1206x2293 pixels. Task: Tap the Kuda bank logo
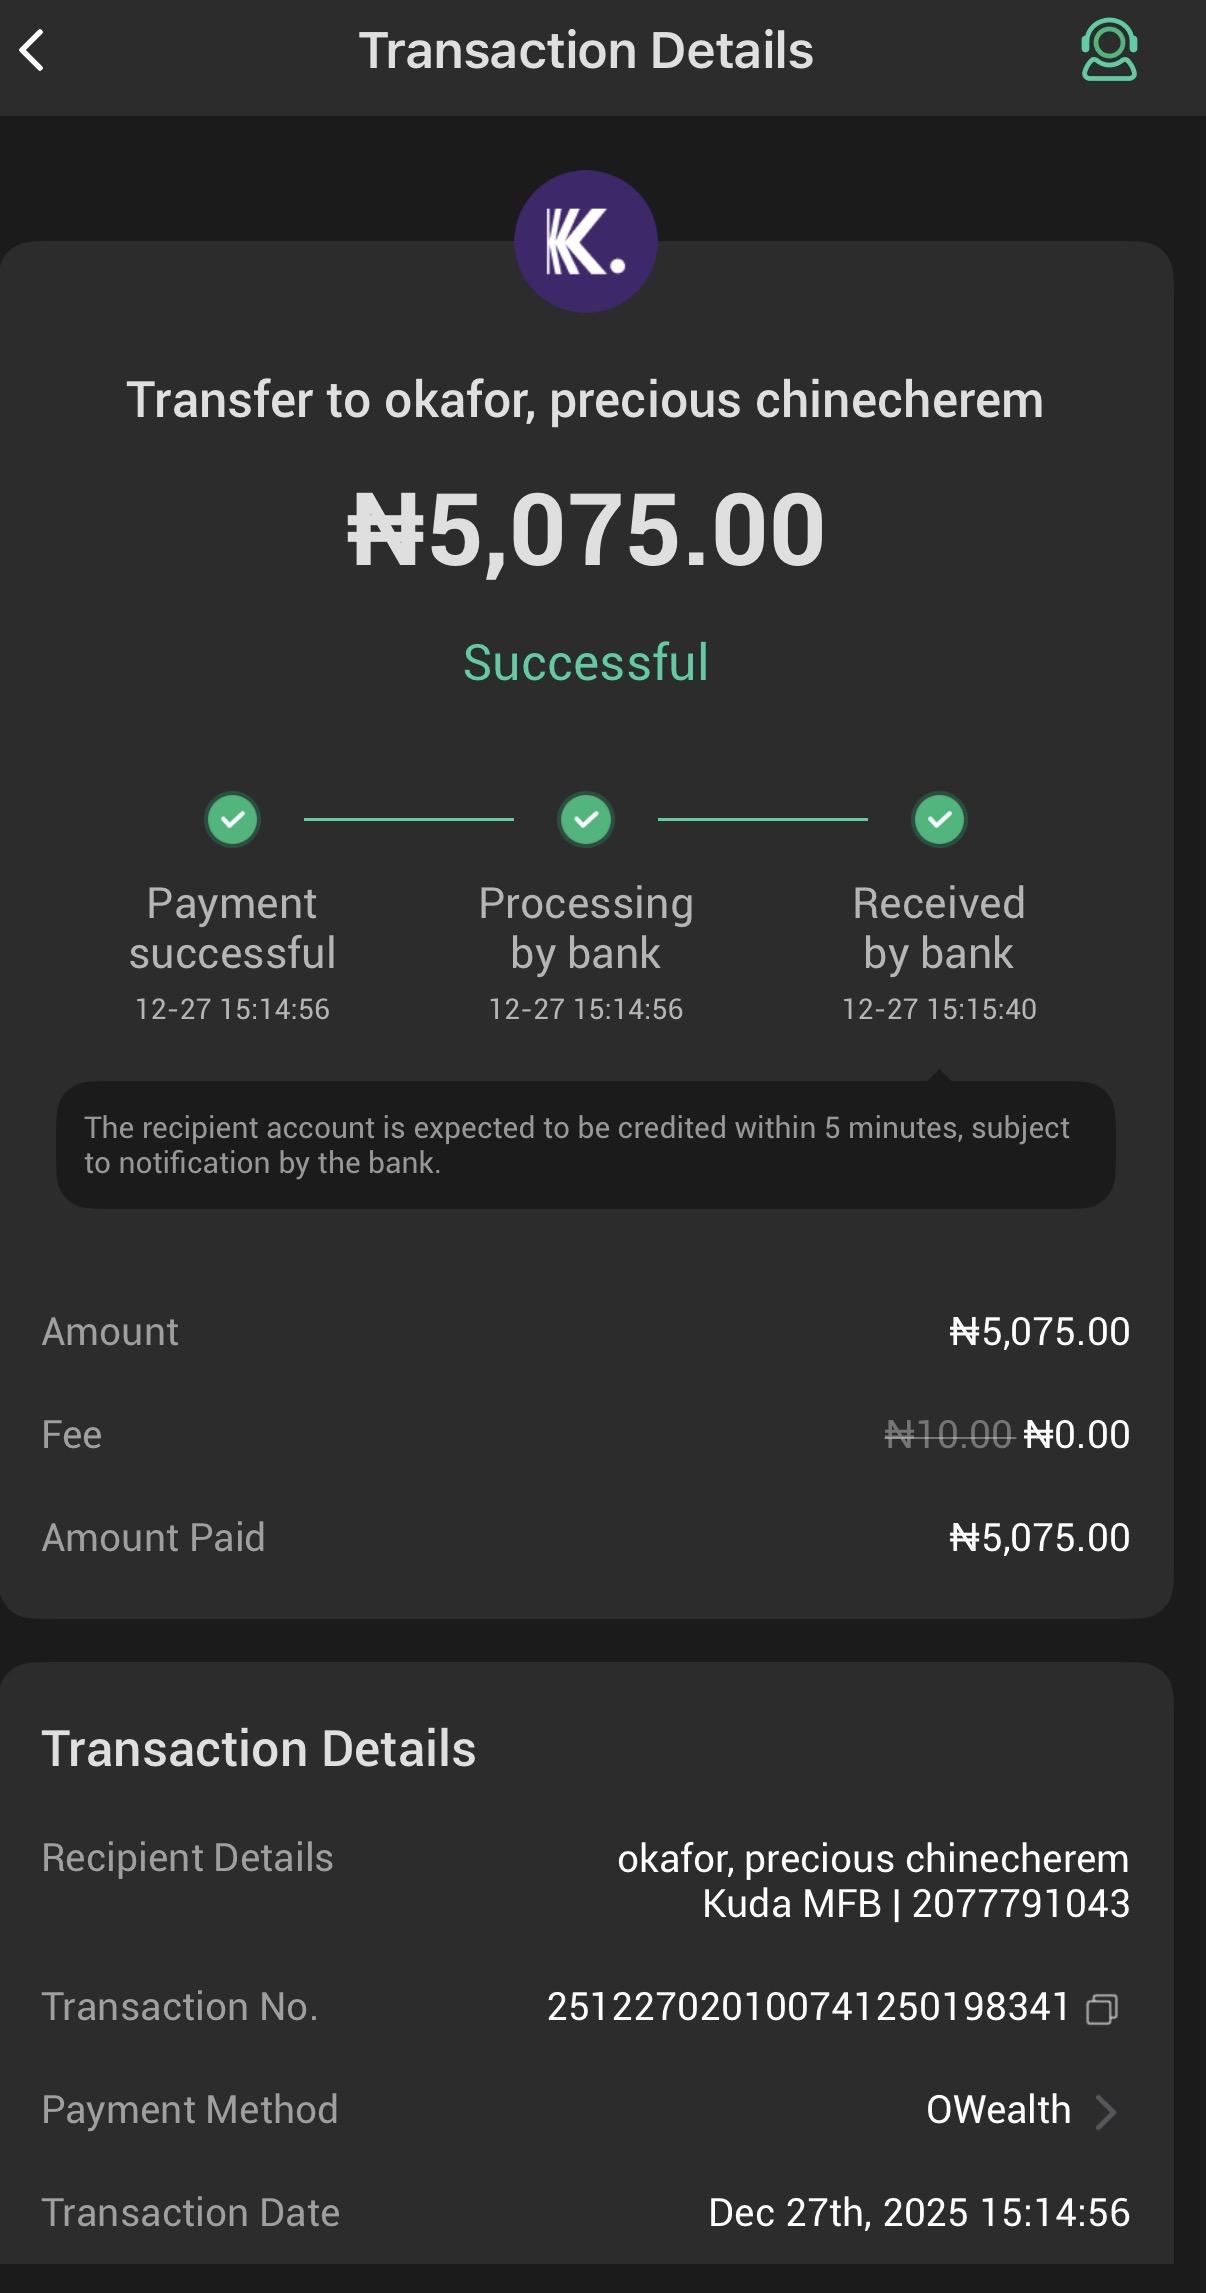(585, 241)
